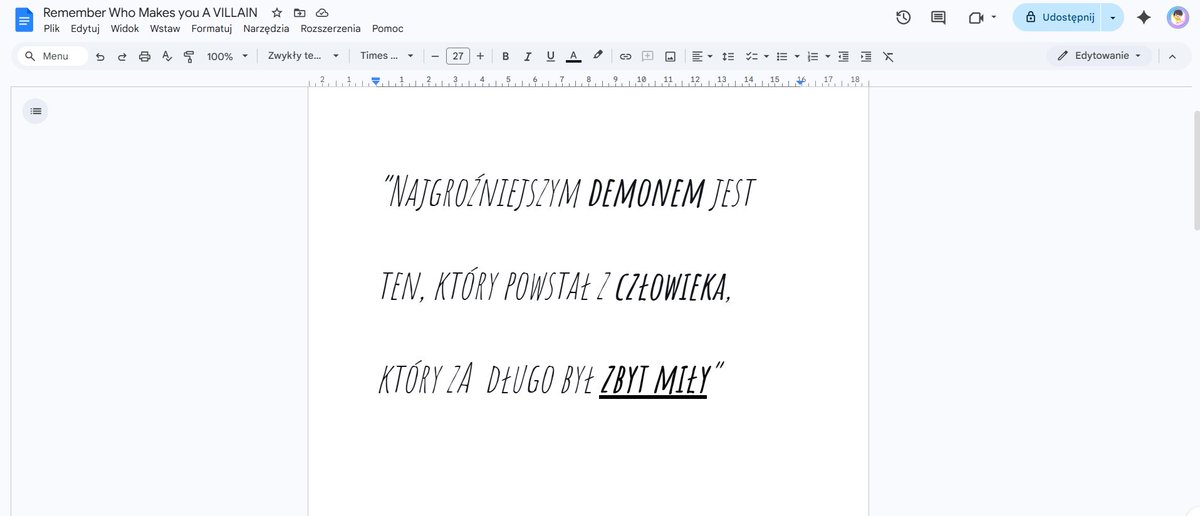Open the Google account avatar
Screen dimensions: 1200x516
pyautogui.click(x=1178, y=17)
